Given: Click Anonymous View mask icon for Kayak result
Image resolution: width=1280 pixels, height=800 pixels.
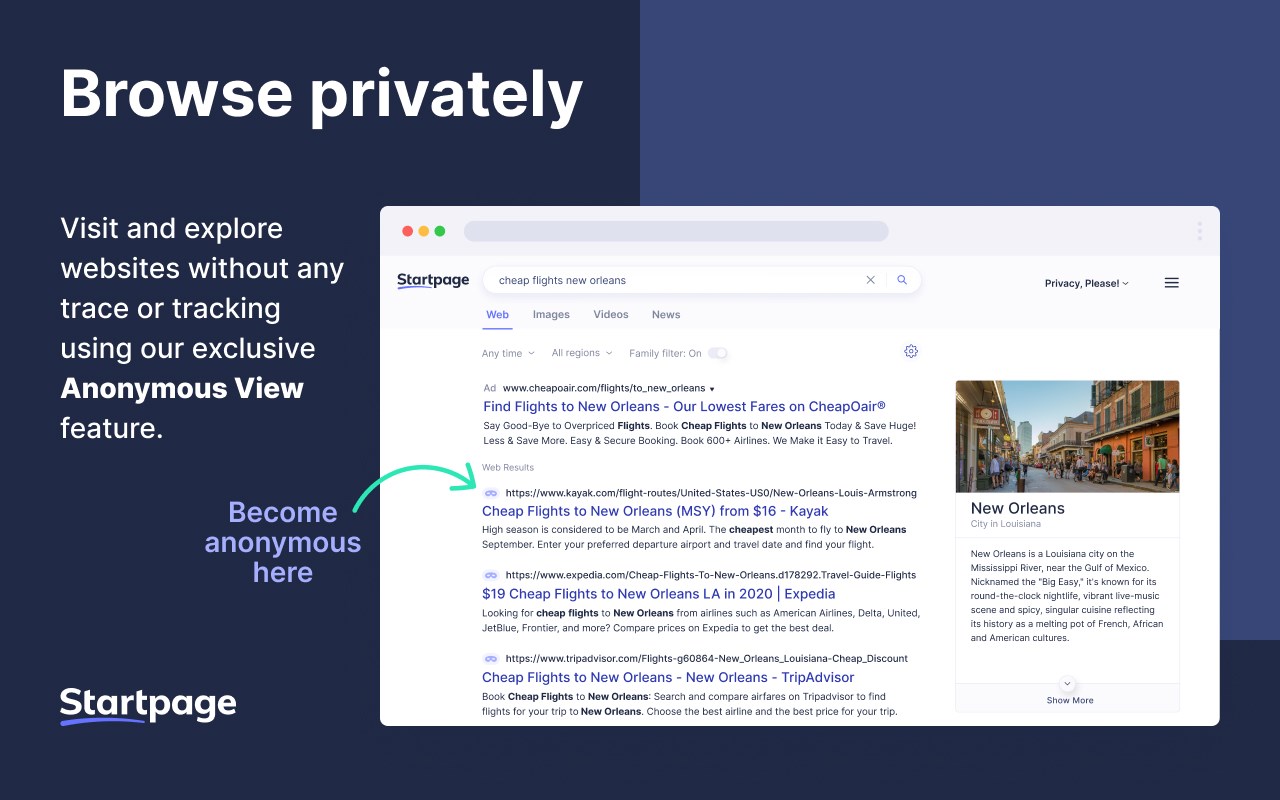Looking at the screenshot, I should pyautogui.click(x=491, y=493).
